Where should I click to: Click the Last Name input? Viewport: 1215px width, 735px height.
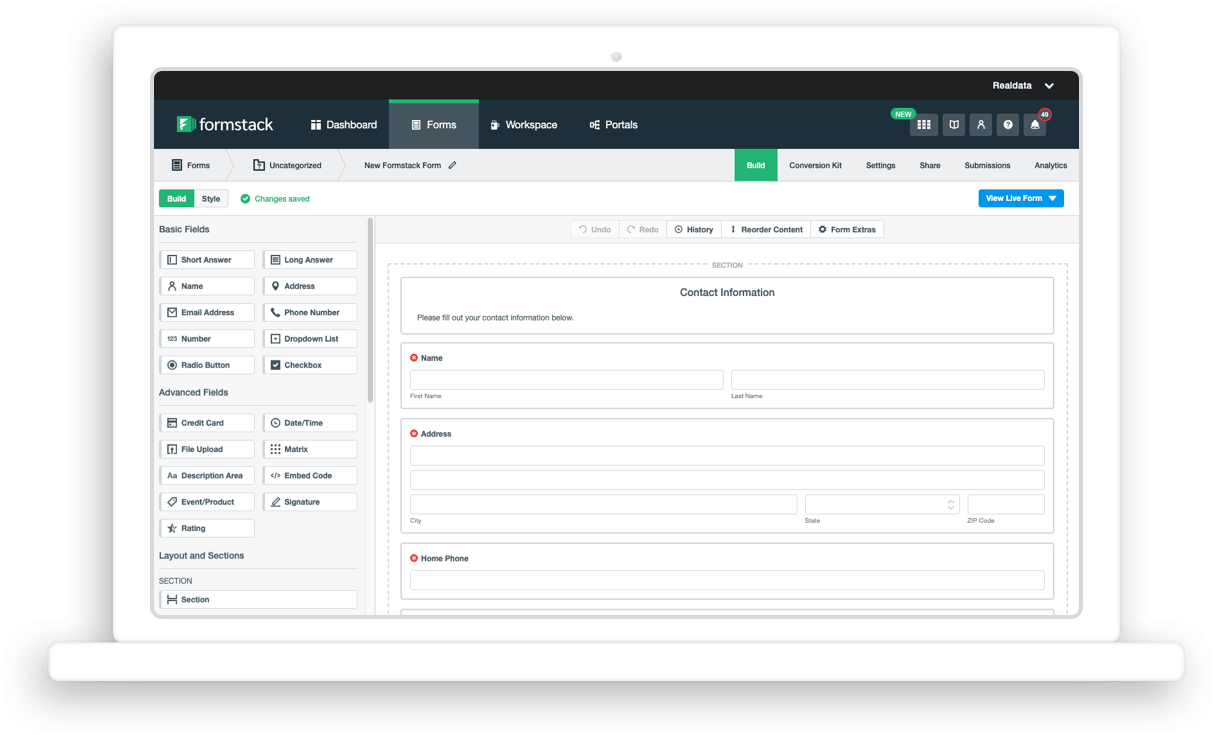click(888, 380)
